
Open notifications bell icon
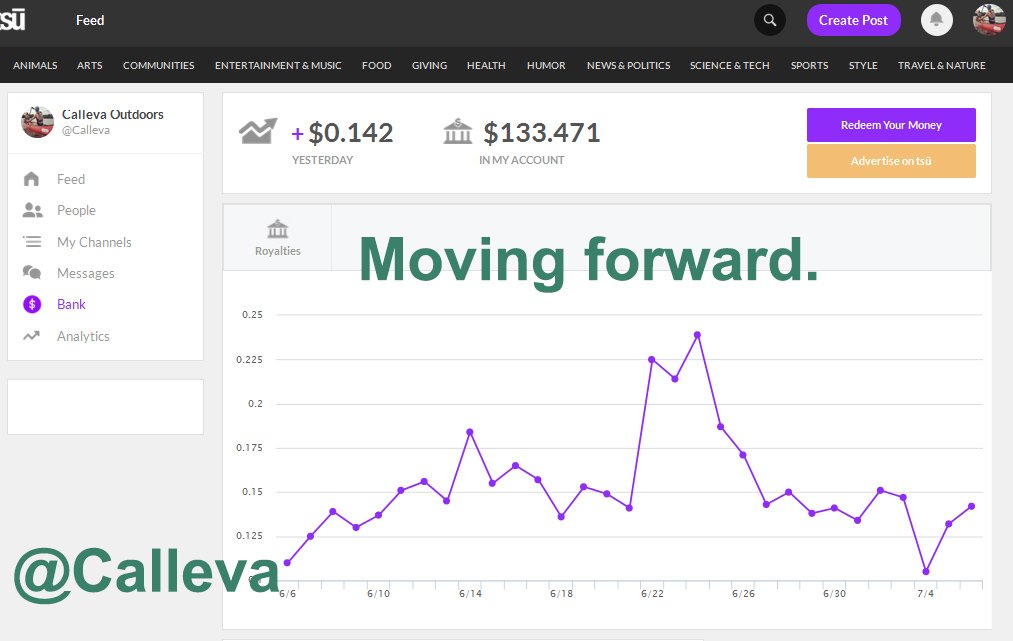tap(936, 20)
